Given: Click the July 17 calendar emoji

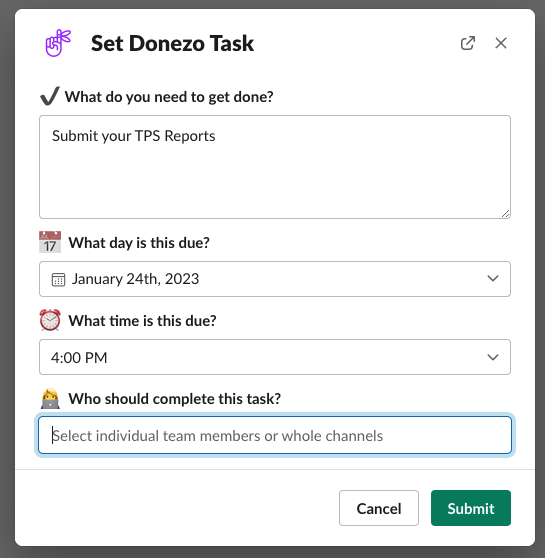Looking at the screenshot, I should tap(50, 242).
